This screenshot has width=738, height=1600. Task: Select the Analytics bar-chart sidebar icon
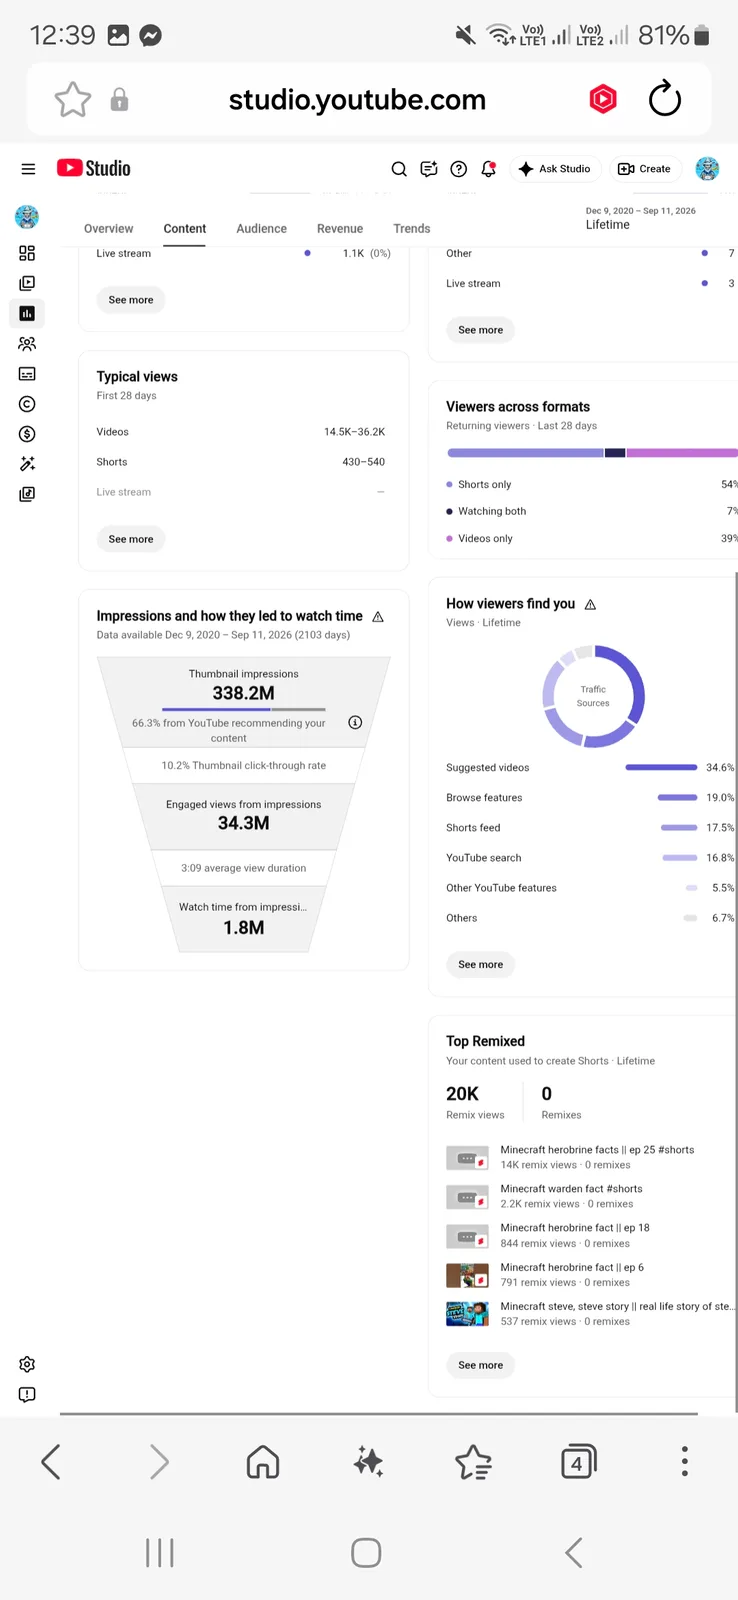27,313
